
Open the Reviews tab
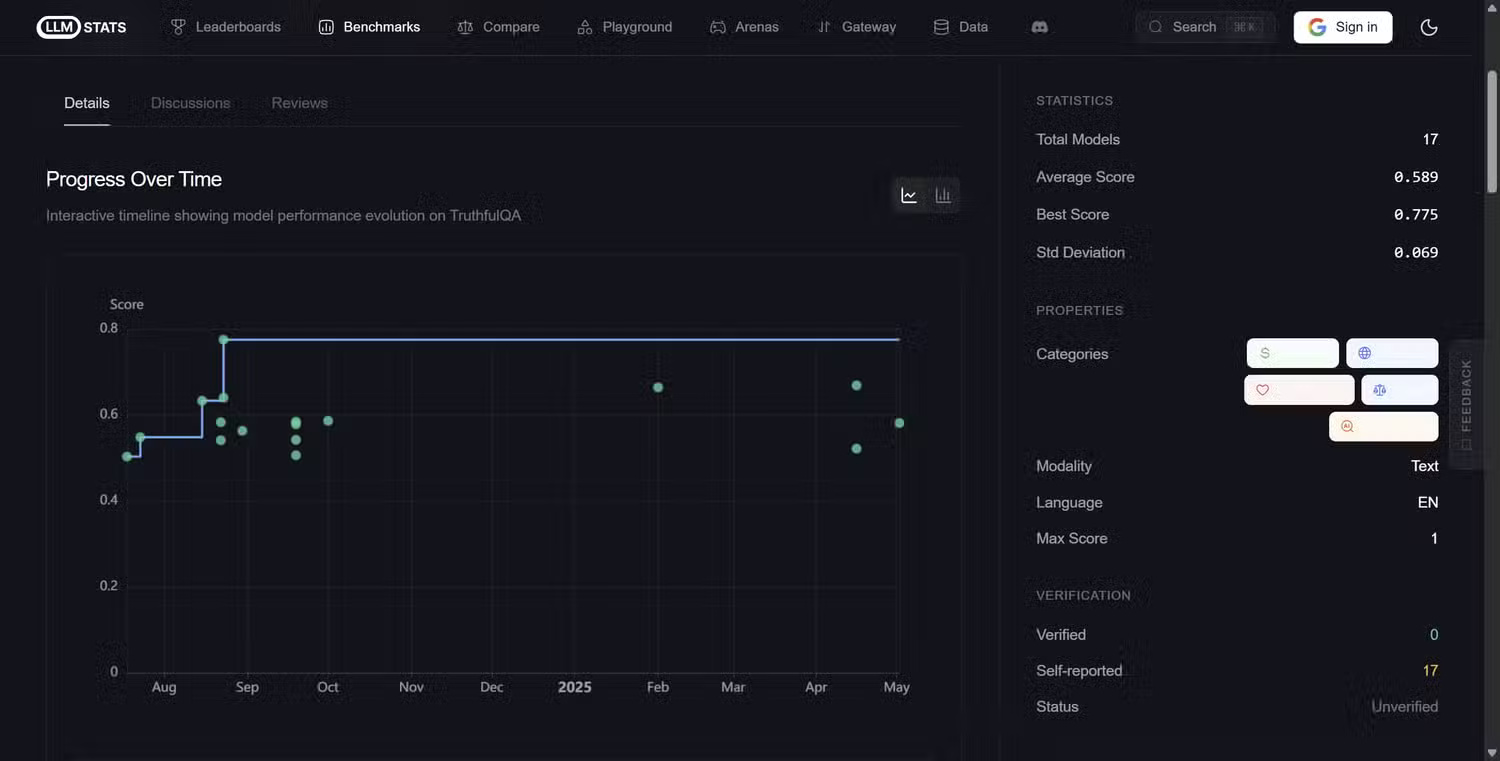(x=299, y=102)
